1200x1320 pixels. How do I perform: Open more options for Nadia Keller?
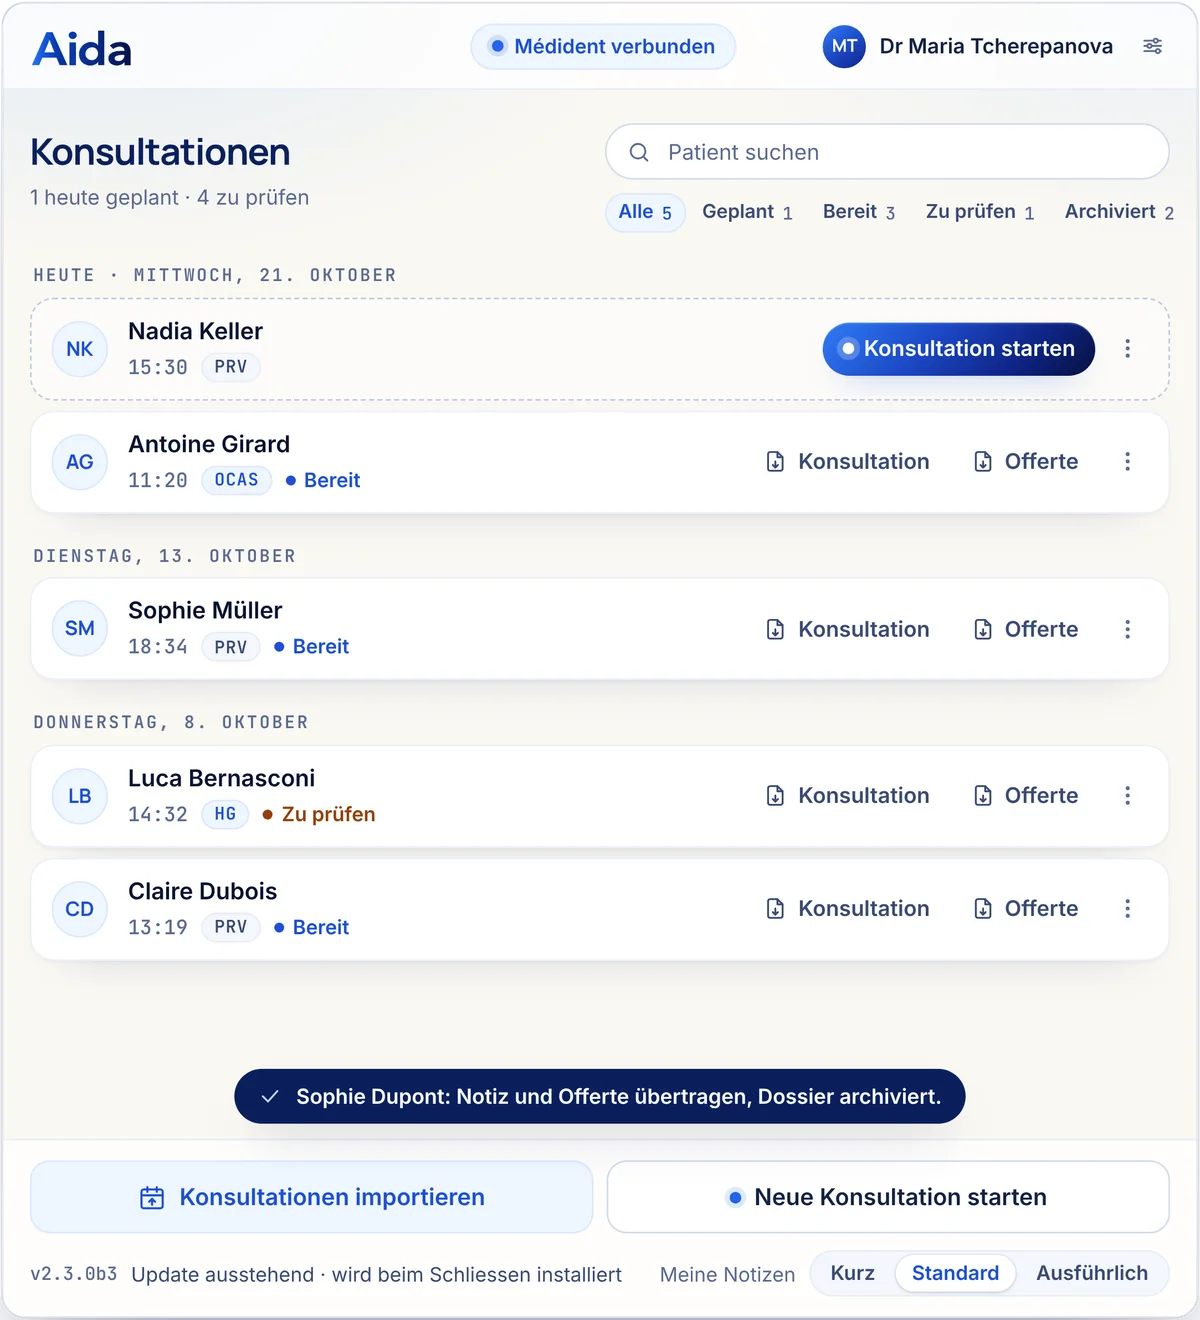pyautogui.click(x=1127, y=349)
